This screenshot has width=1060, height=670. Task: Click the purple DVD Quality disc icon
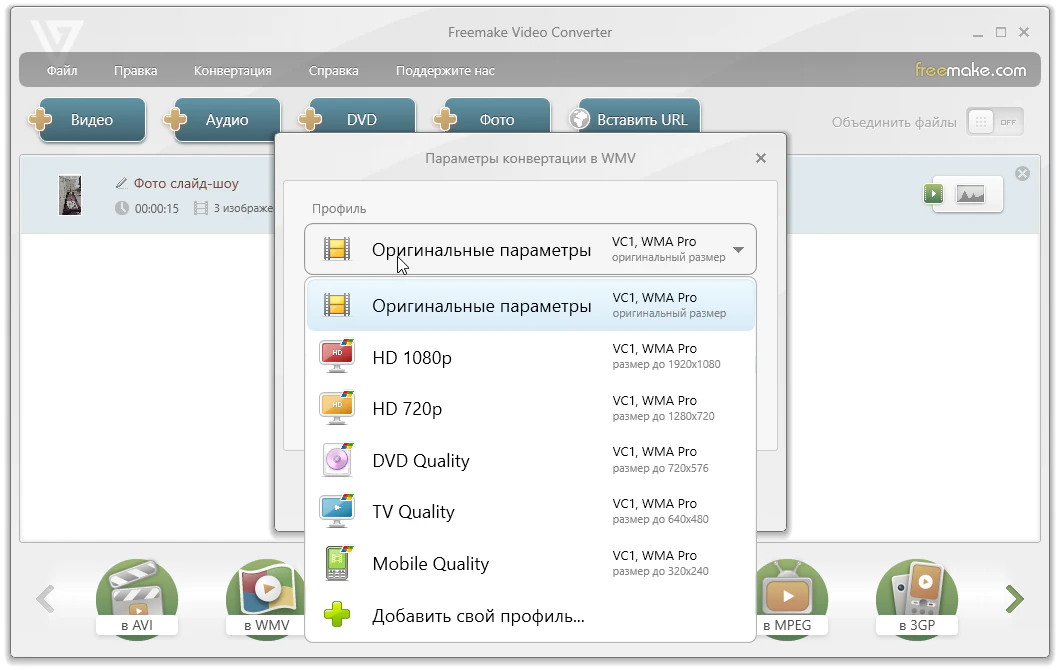pos(337,460)
